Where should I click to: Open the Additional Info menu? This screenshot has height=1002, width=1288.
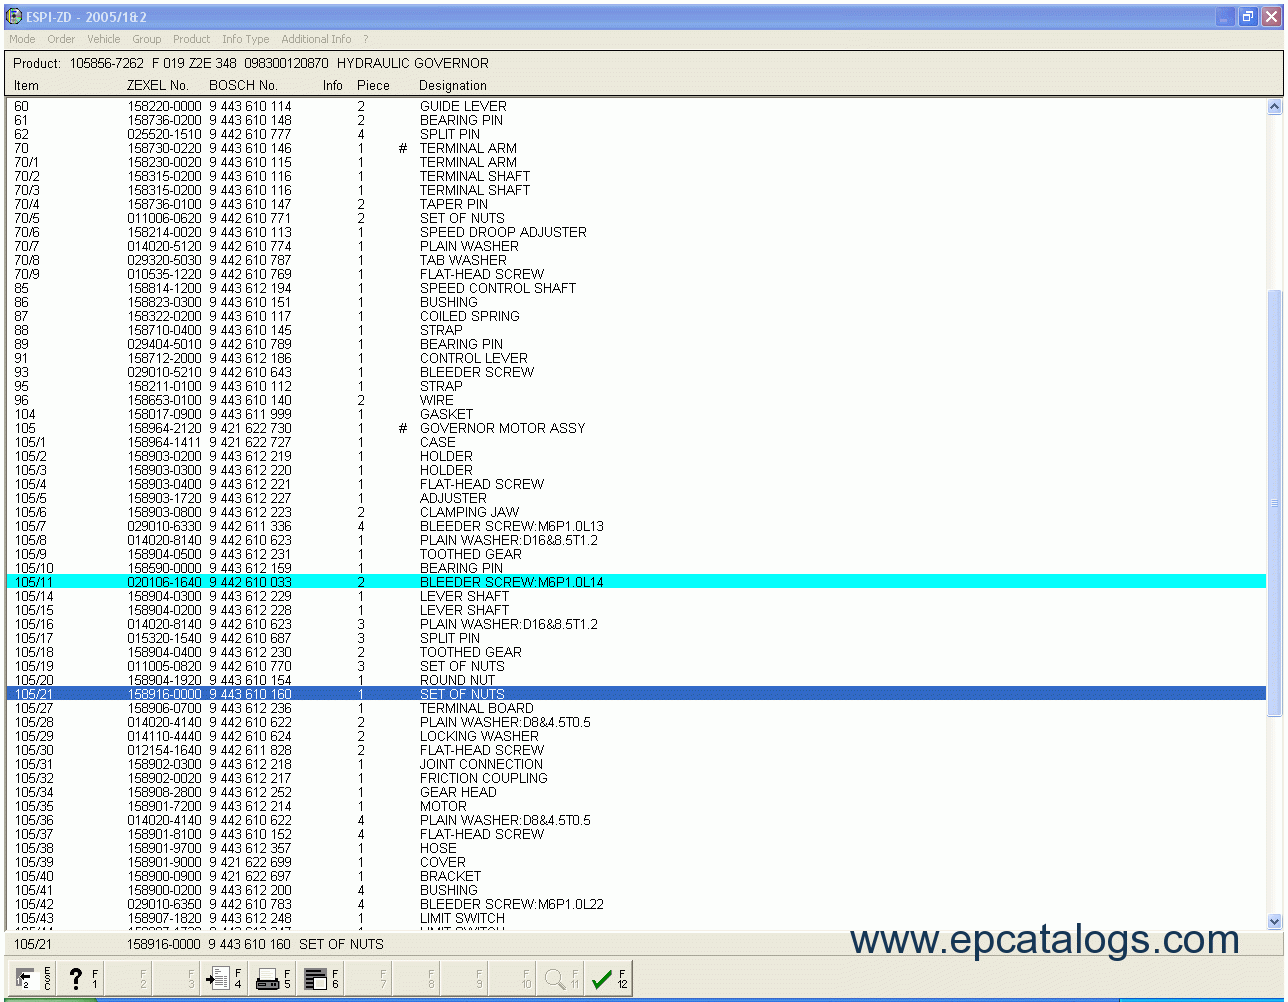(x=316, y=39)
